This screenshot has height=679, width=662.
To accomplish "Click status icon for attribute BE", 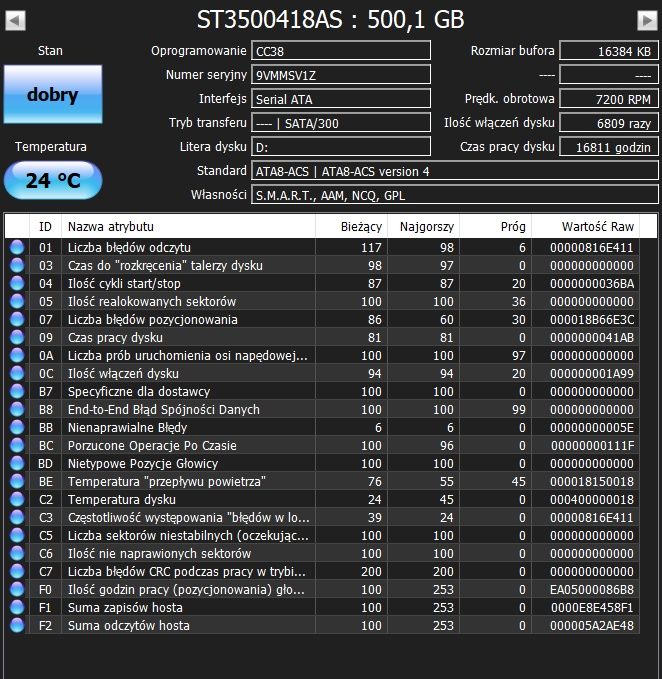I will pyautogui.click(x=17, y=481).
